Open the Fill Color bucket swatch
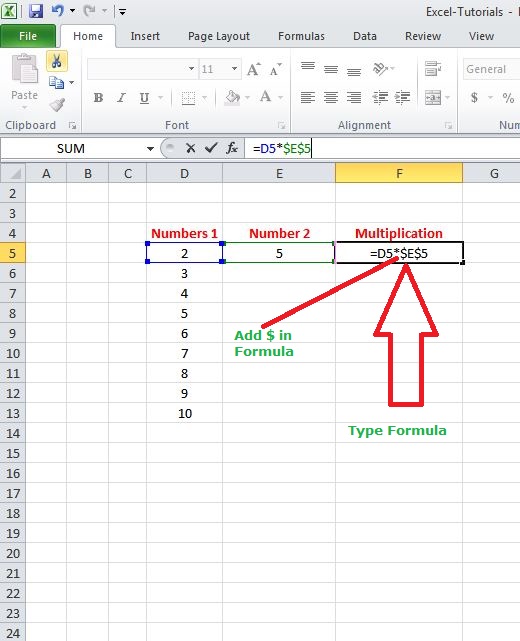This screenshot has width=520, height=641. click(232, 98)
